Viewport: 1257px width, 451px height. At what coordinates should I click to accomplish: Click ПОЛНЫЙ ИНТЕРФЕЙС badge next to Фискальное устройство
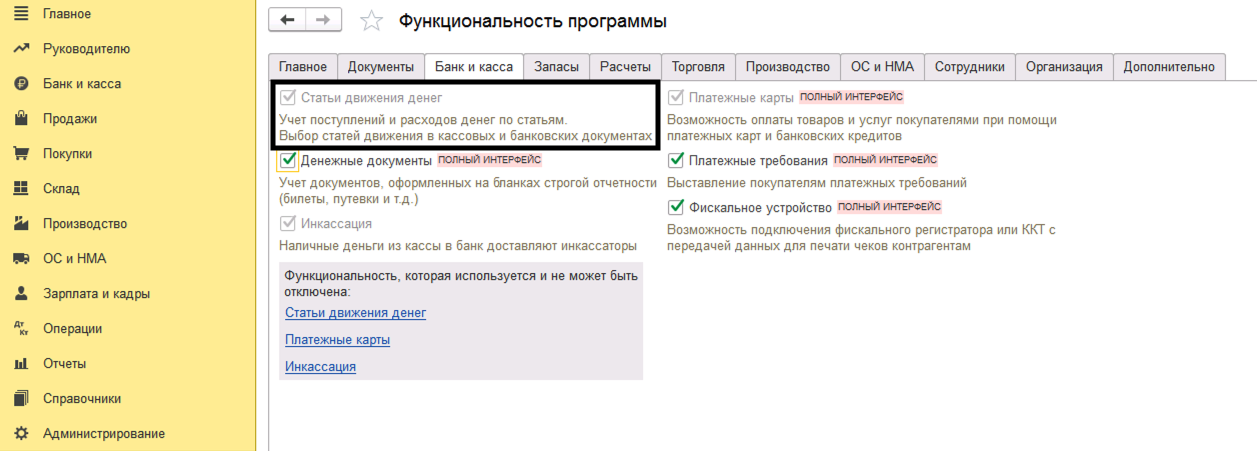[889, 207]
